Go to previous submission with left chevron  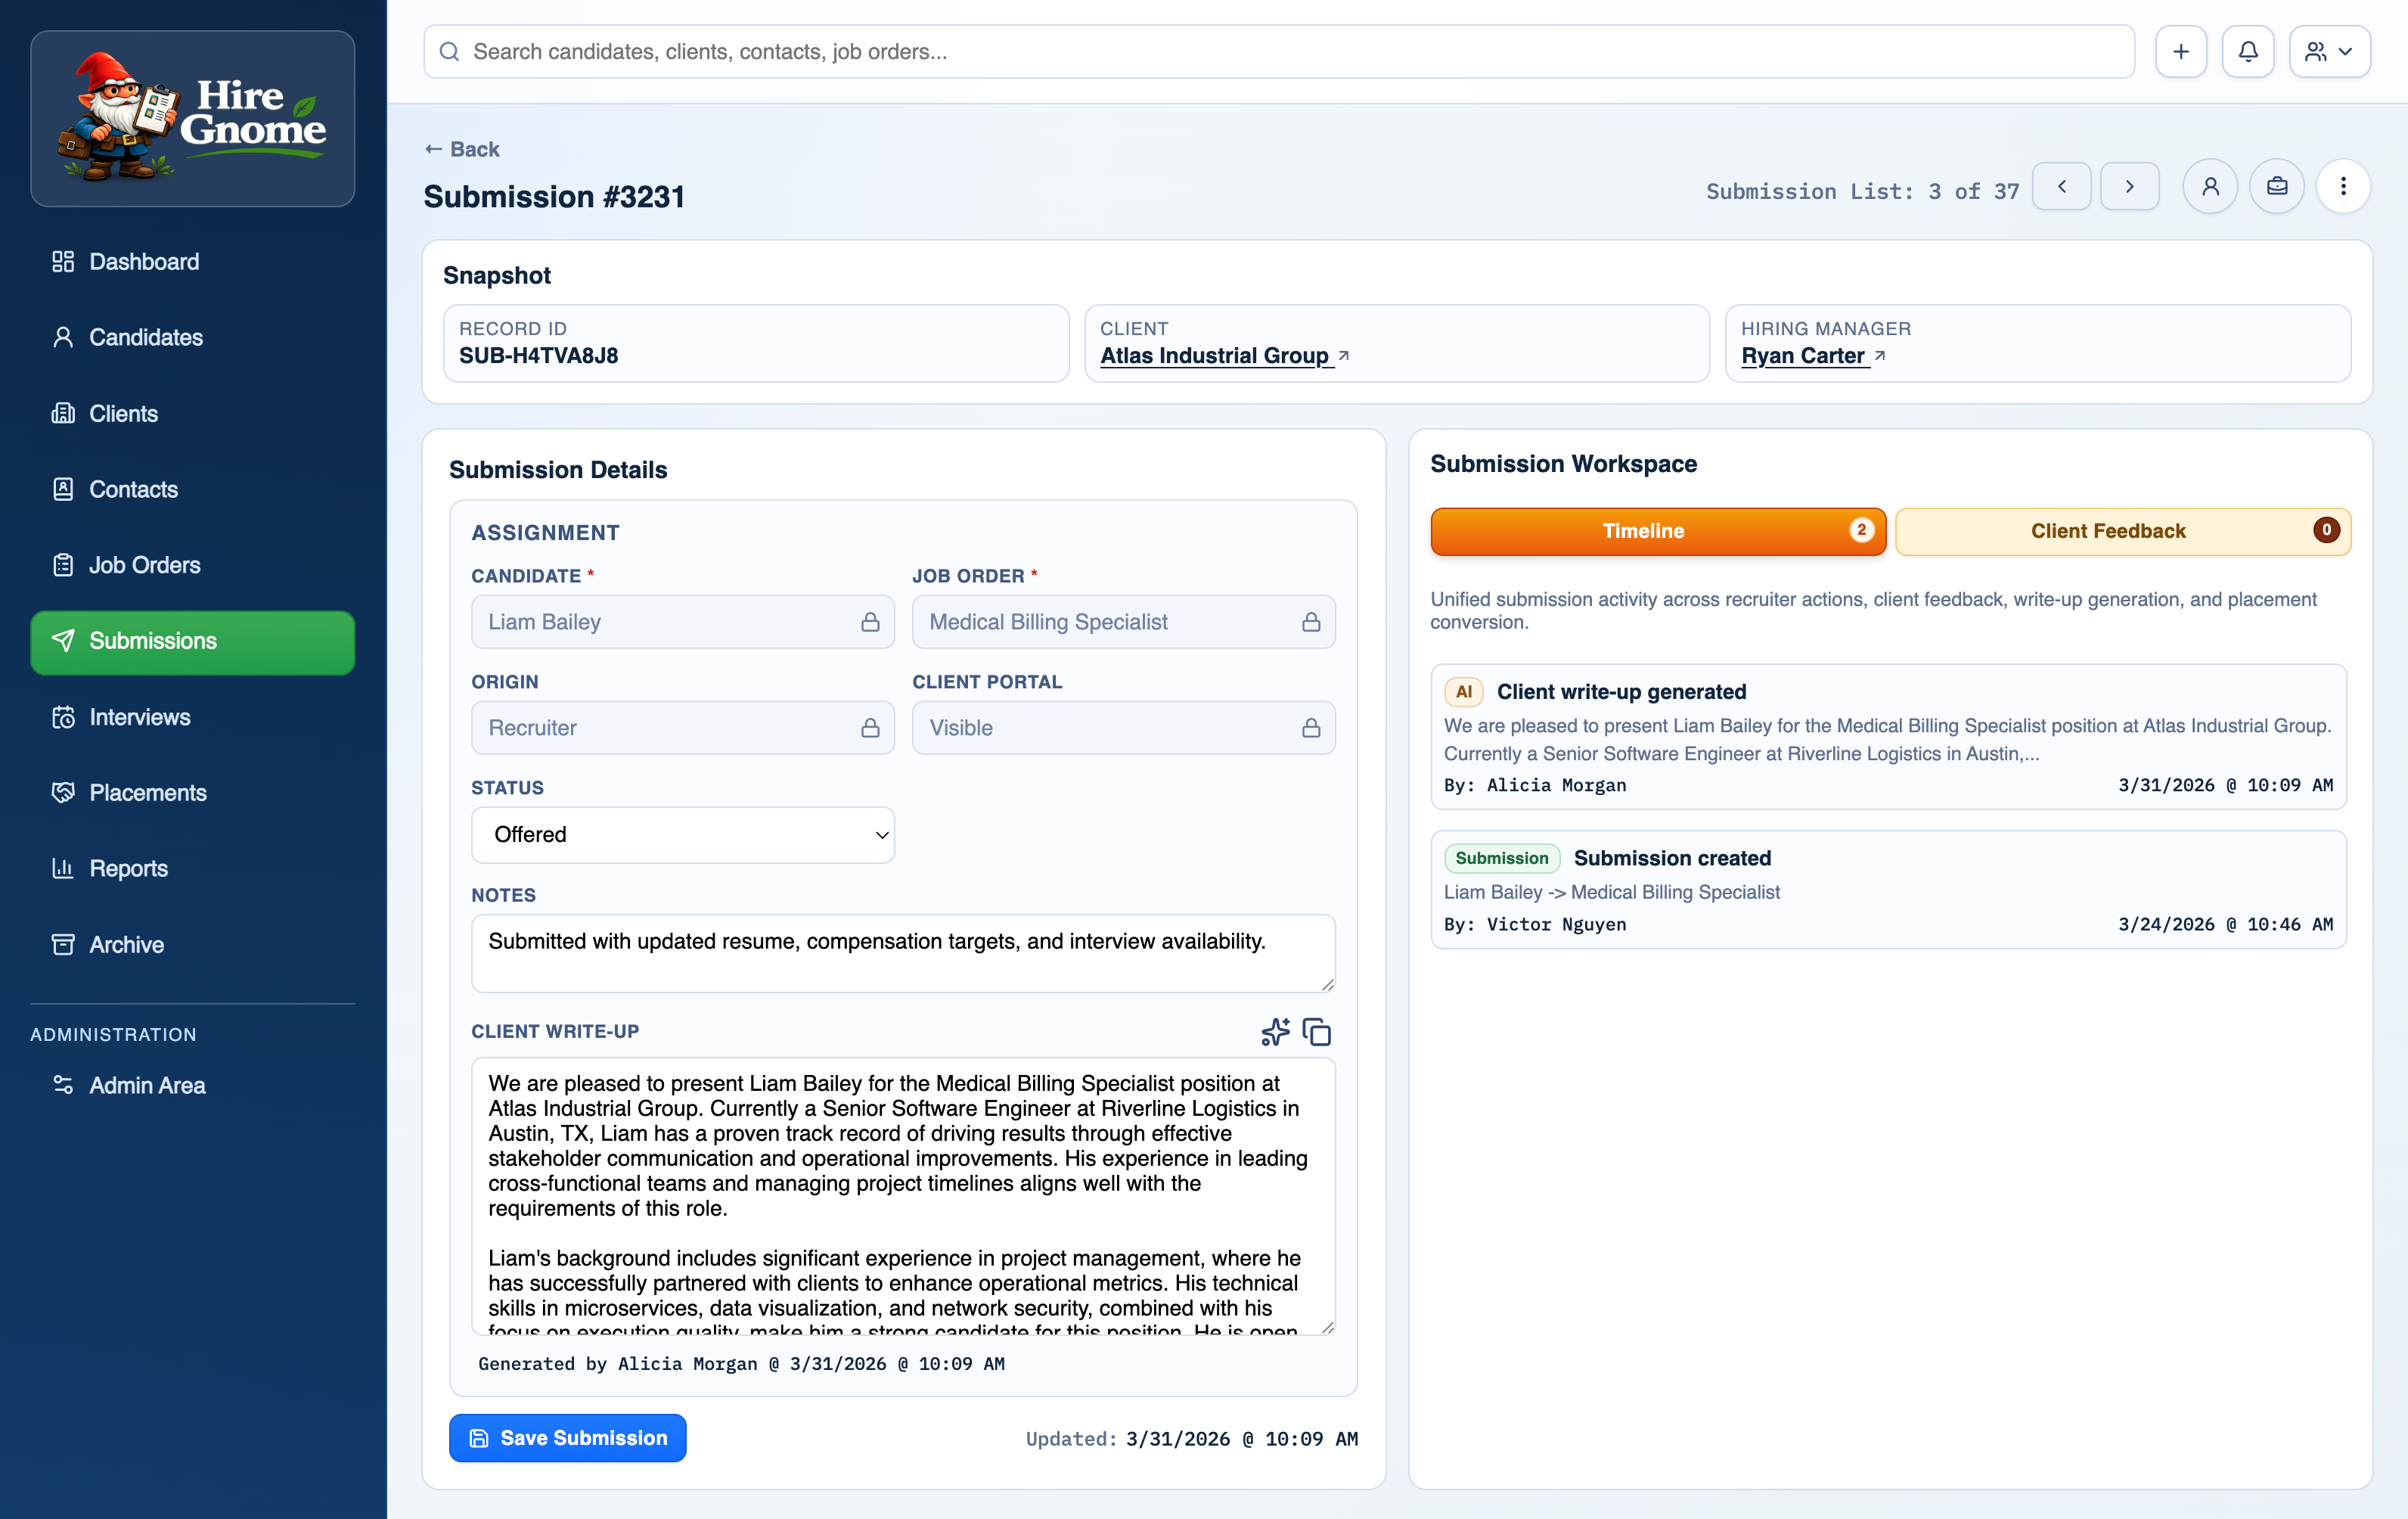(x=2061, y=186)
